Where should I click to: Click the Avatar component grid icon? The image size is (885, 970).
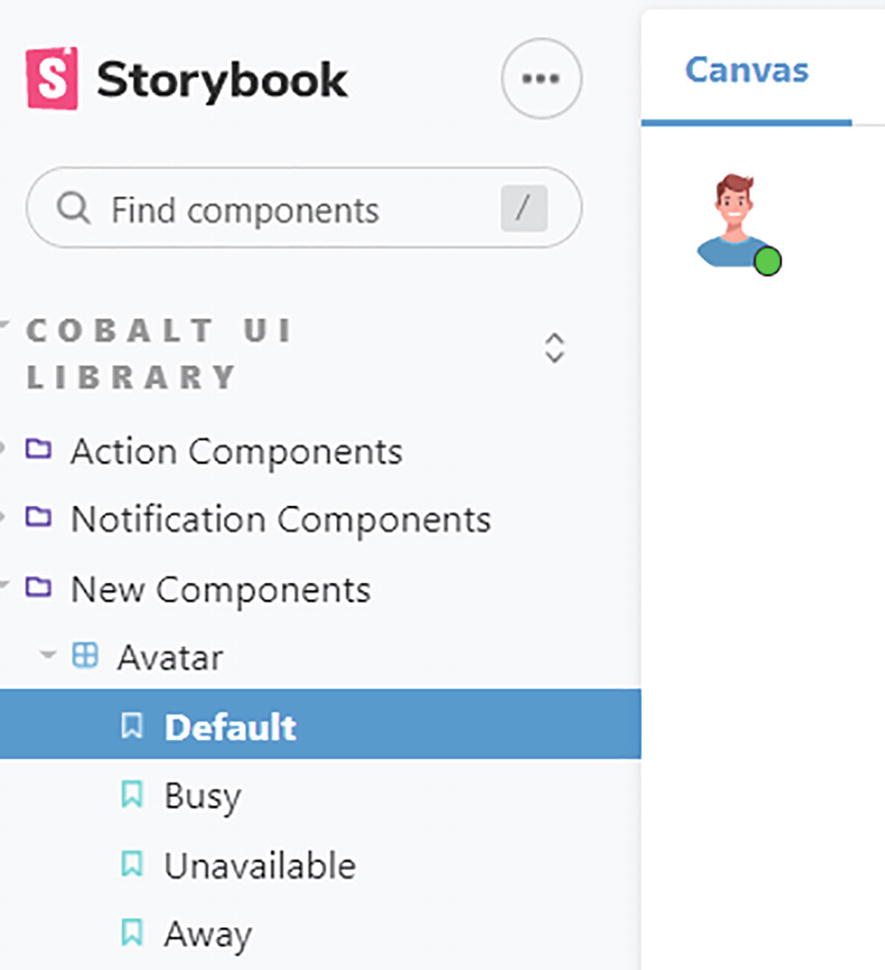point(86,656)
